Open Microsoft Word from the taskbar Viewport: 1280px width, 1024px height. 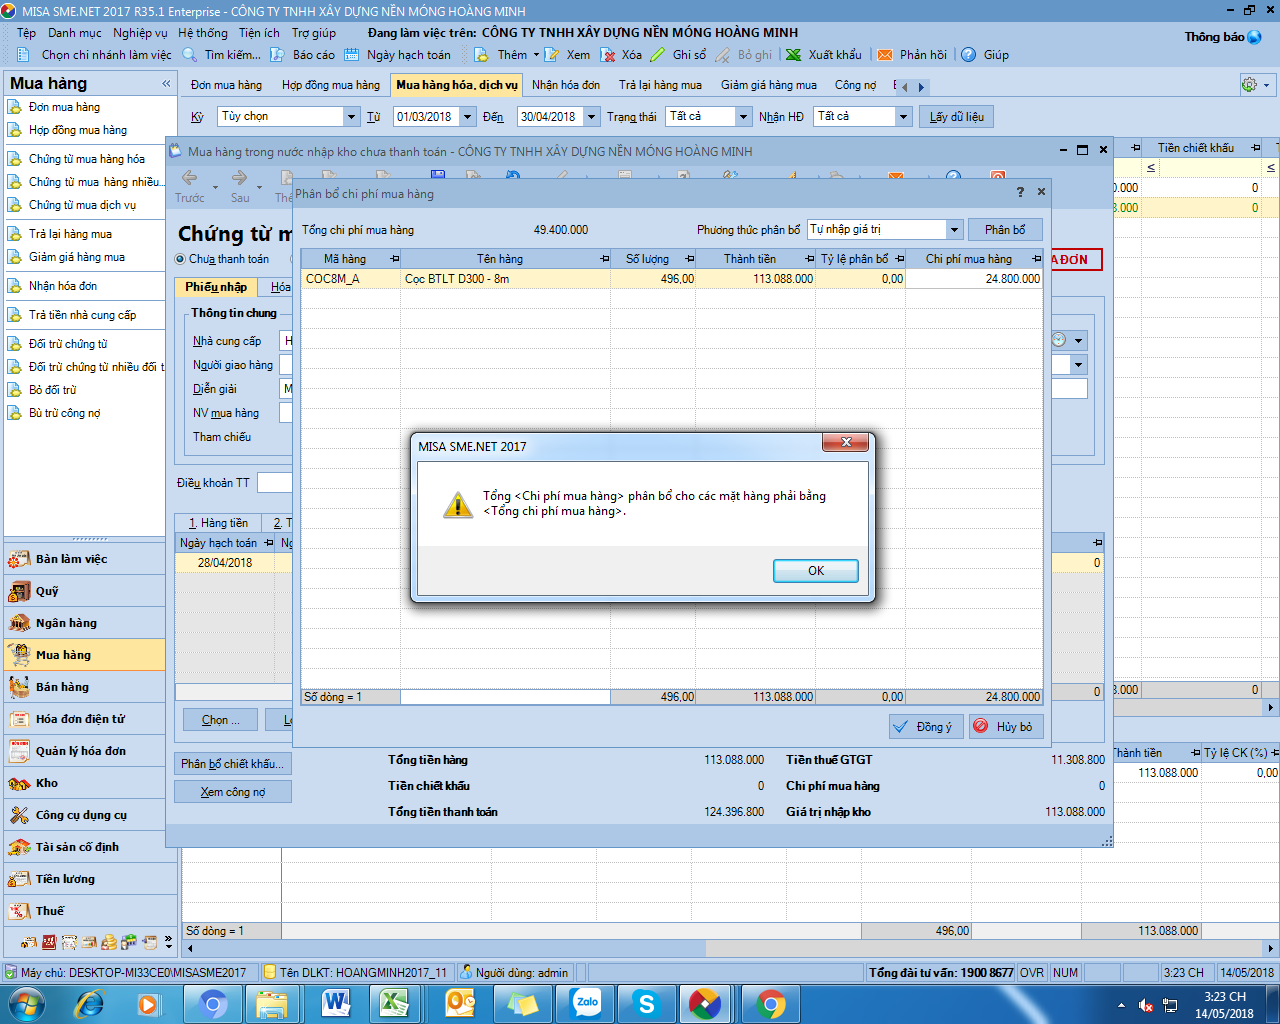[336, 1004]
